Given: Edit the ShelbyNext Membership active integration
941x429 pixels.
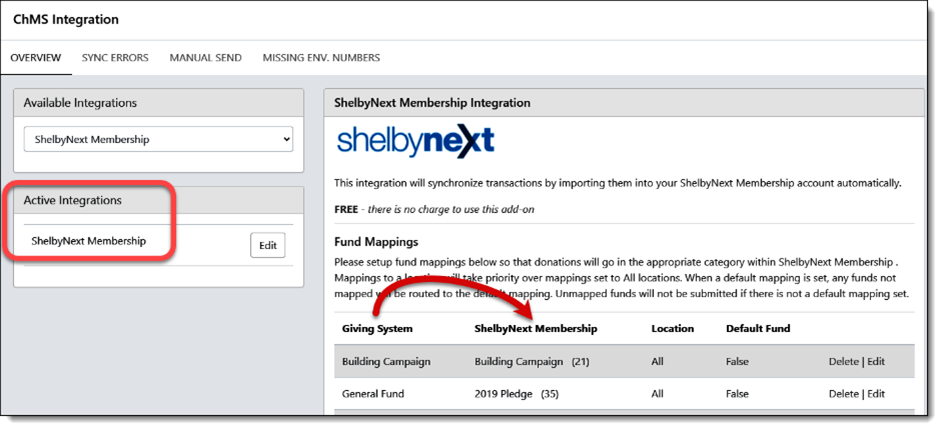Looking at the screenshot, I should click(x=268, y=245).
